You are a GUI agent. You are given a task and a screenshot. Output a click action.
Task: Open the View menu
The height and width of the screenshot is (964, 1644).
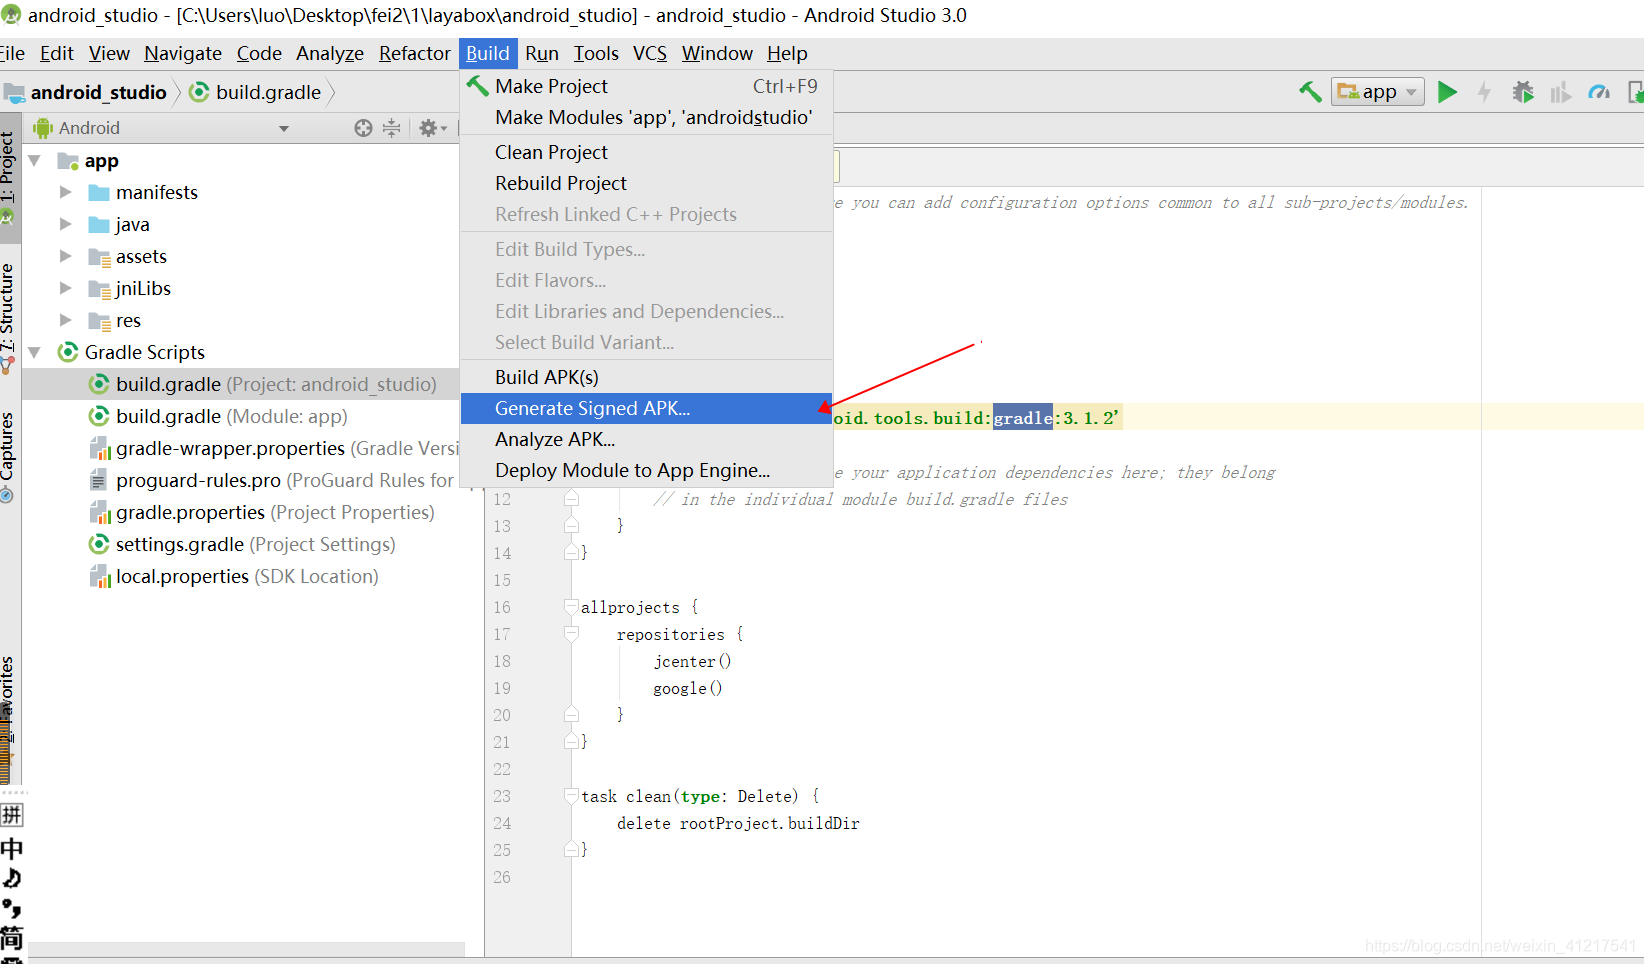109,53
